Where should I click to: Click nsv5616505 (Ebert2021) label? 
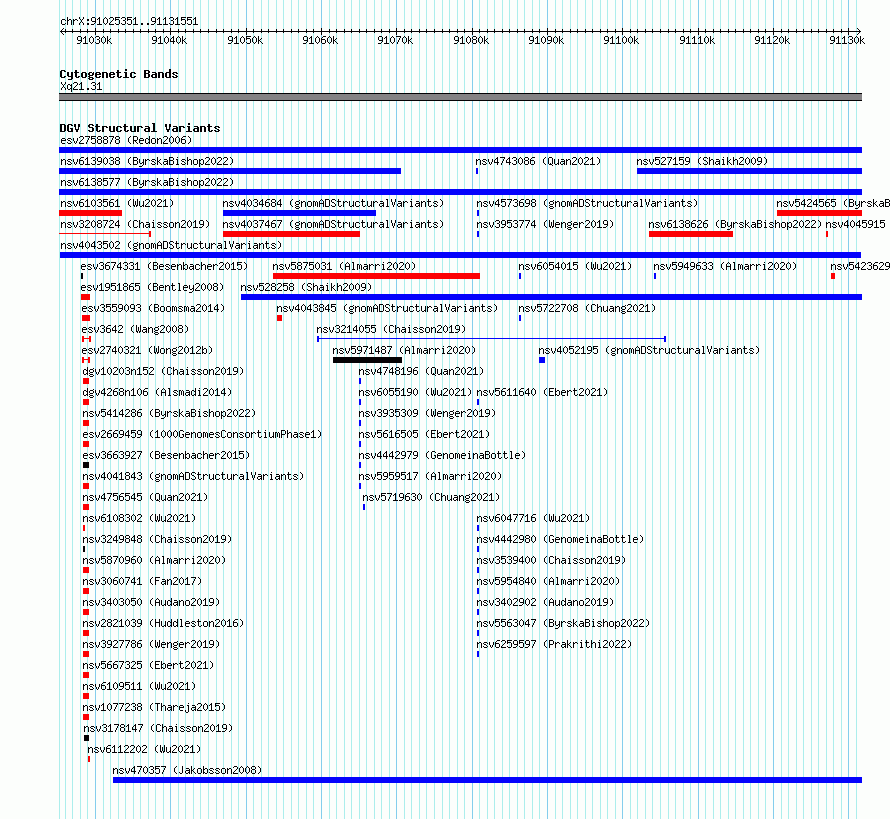point(424,434)
